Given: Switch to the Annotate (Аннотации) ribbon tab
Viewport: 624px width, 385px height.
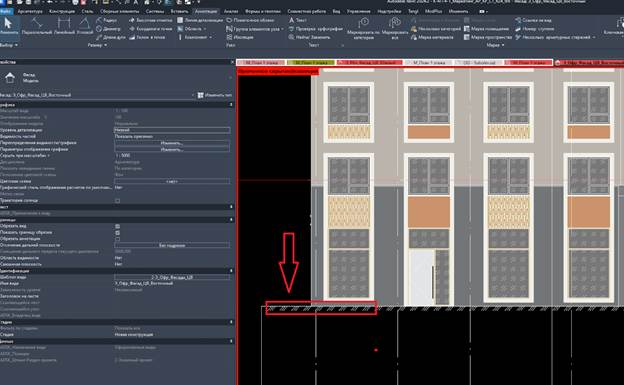Looking at the screenshot, I should point(206,12).
